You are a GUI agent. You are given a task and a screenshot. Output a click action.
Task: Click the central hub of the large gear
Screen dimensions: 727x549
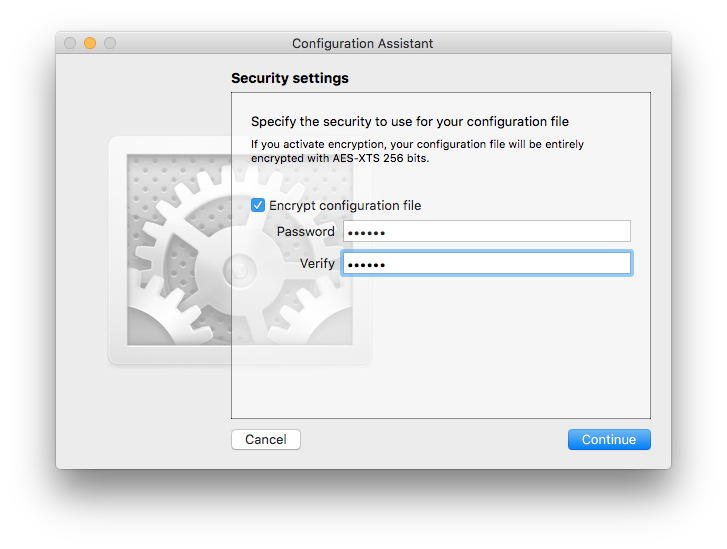tap(240, 270)
